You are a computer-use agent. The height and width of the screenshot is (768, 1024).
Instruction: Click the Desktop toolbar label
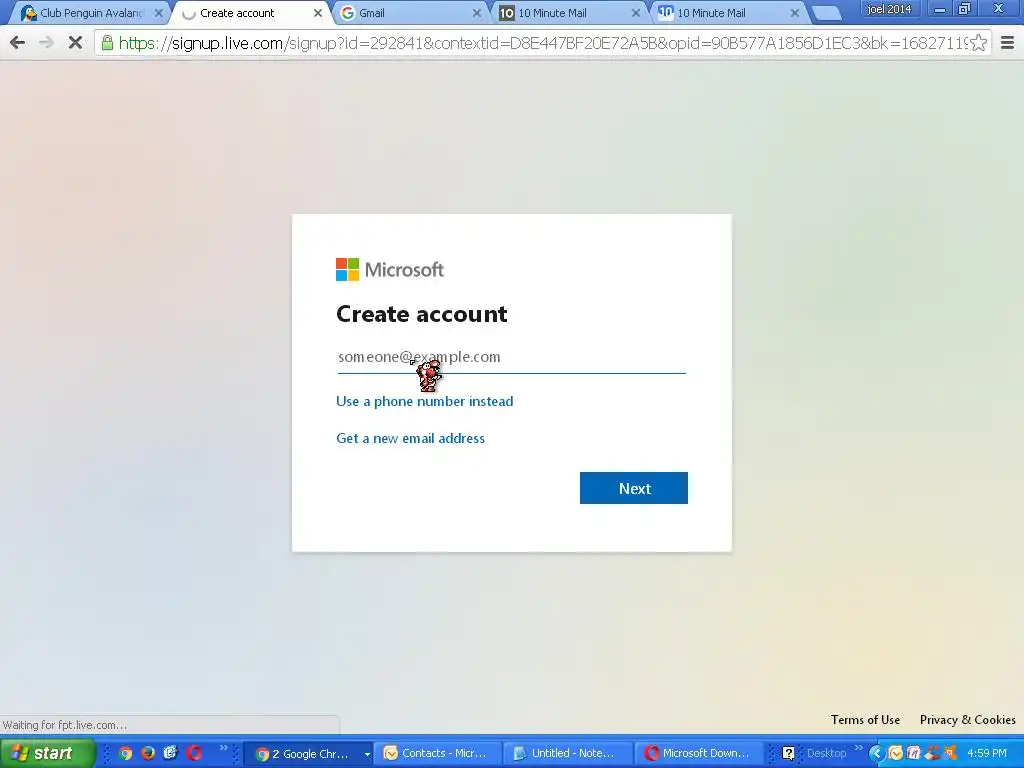click(826, 753)
